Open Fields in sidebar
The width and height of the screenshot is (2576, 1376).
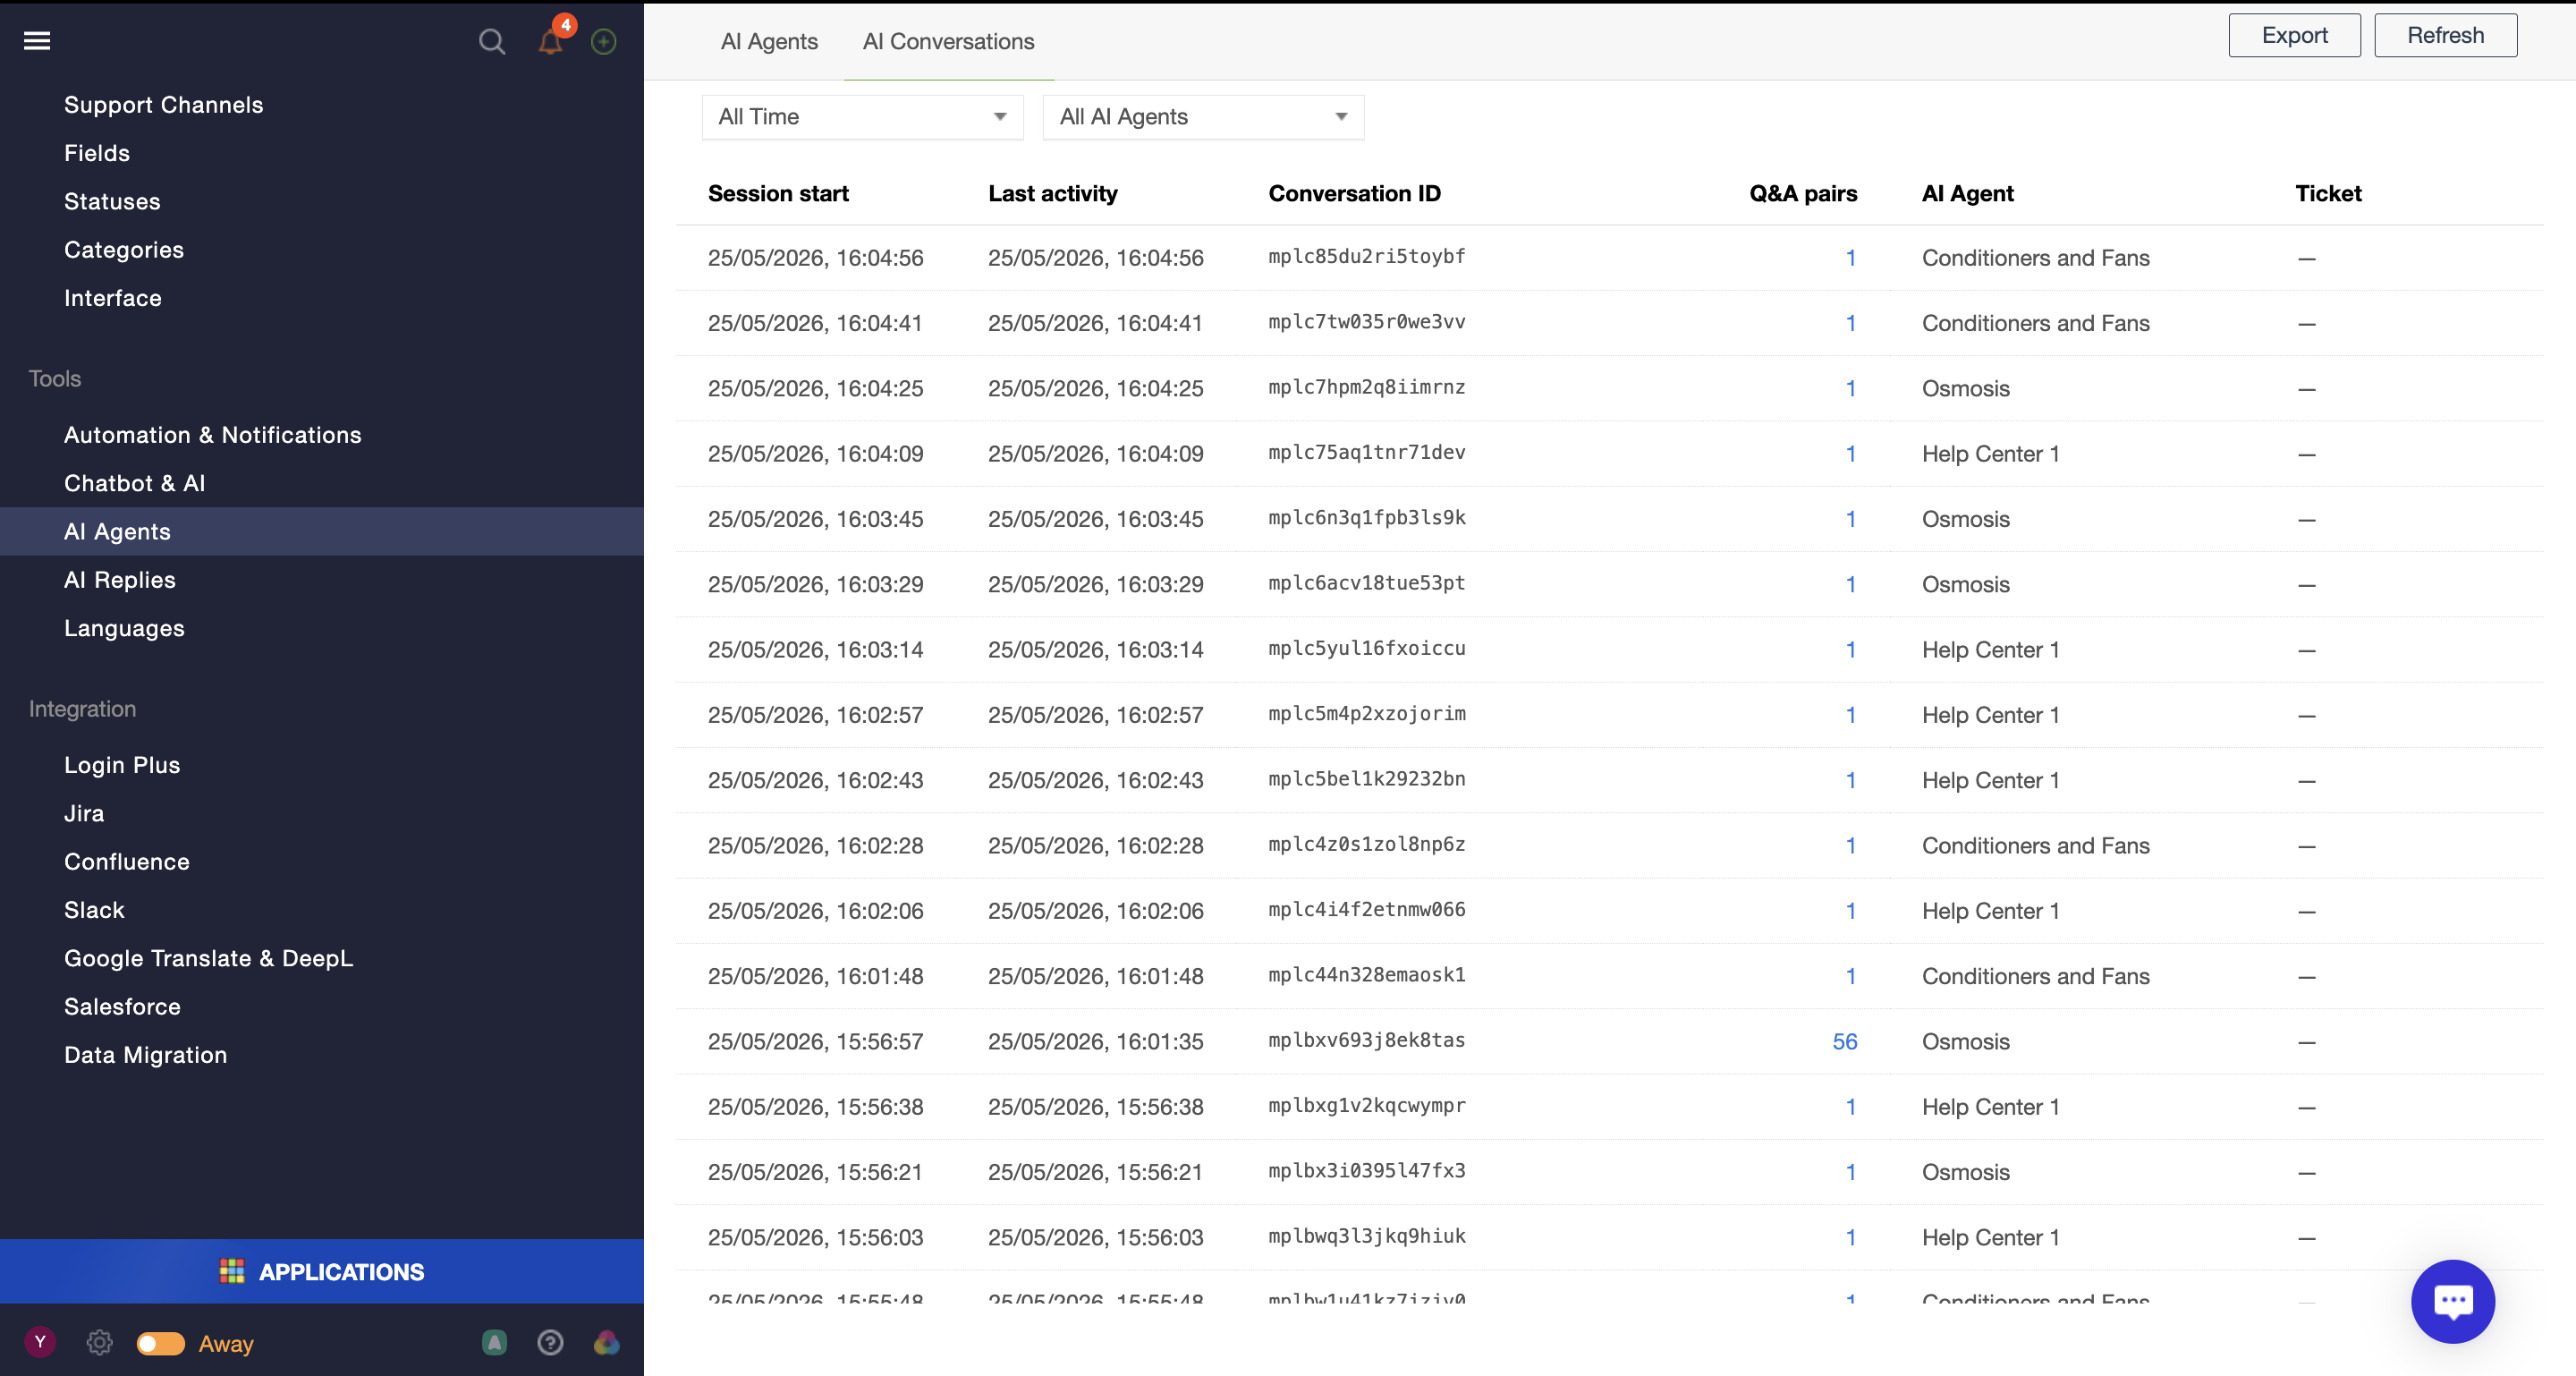97,153
